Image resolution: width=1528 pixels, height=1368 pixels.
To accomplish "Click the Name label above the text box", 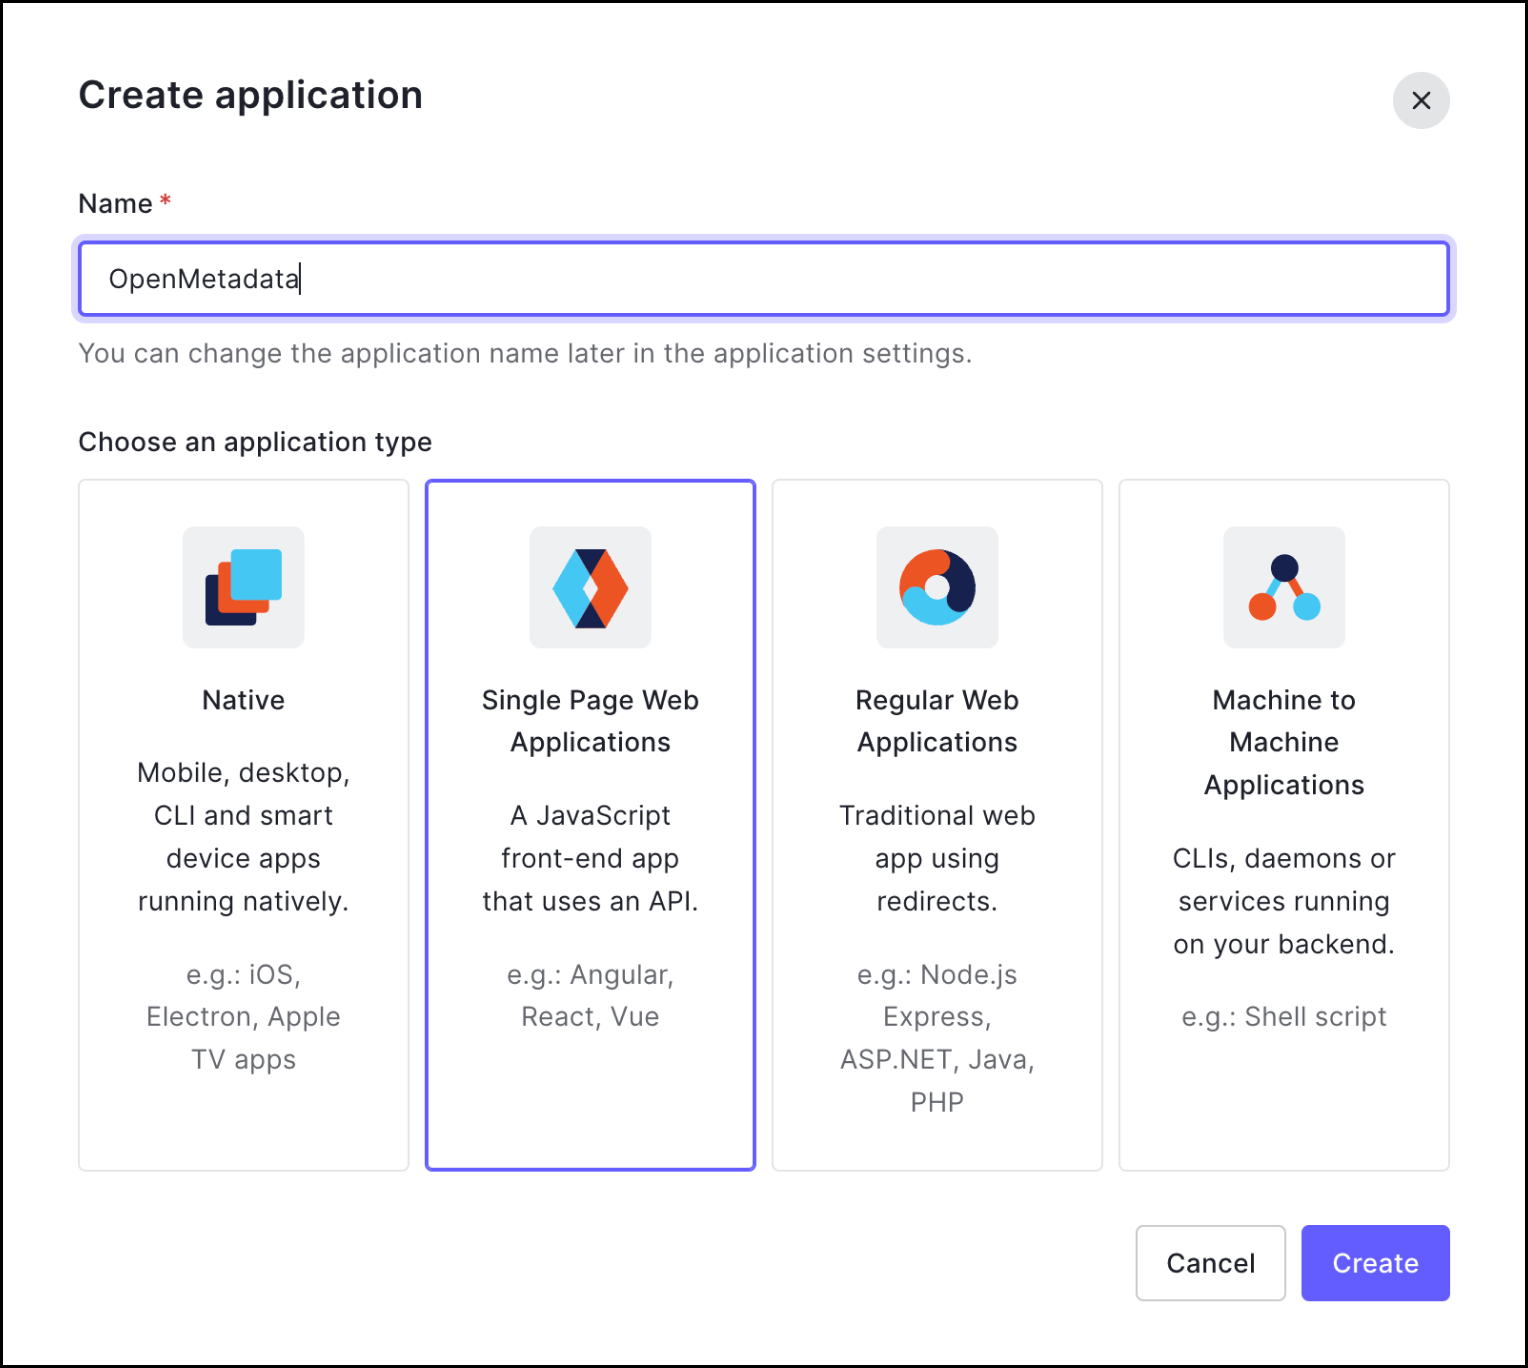I will [x=114, y=202].
